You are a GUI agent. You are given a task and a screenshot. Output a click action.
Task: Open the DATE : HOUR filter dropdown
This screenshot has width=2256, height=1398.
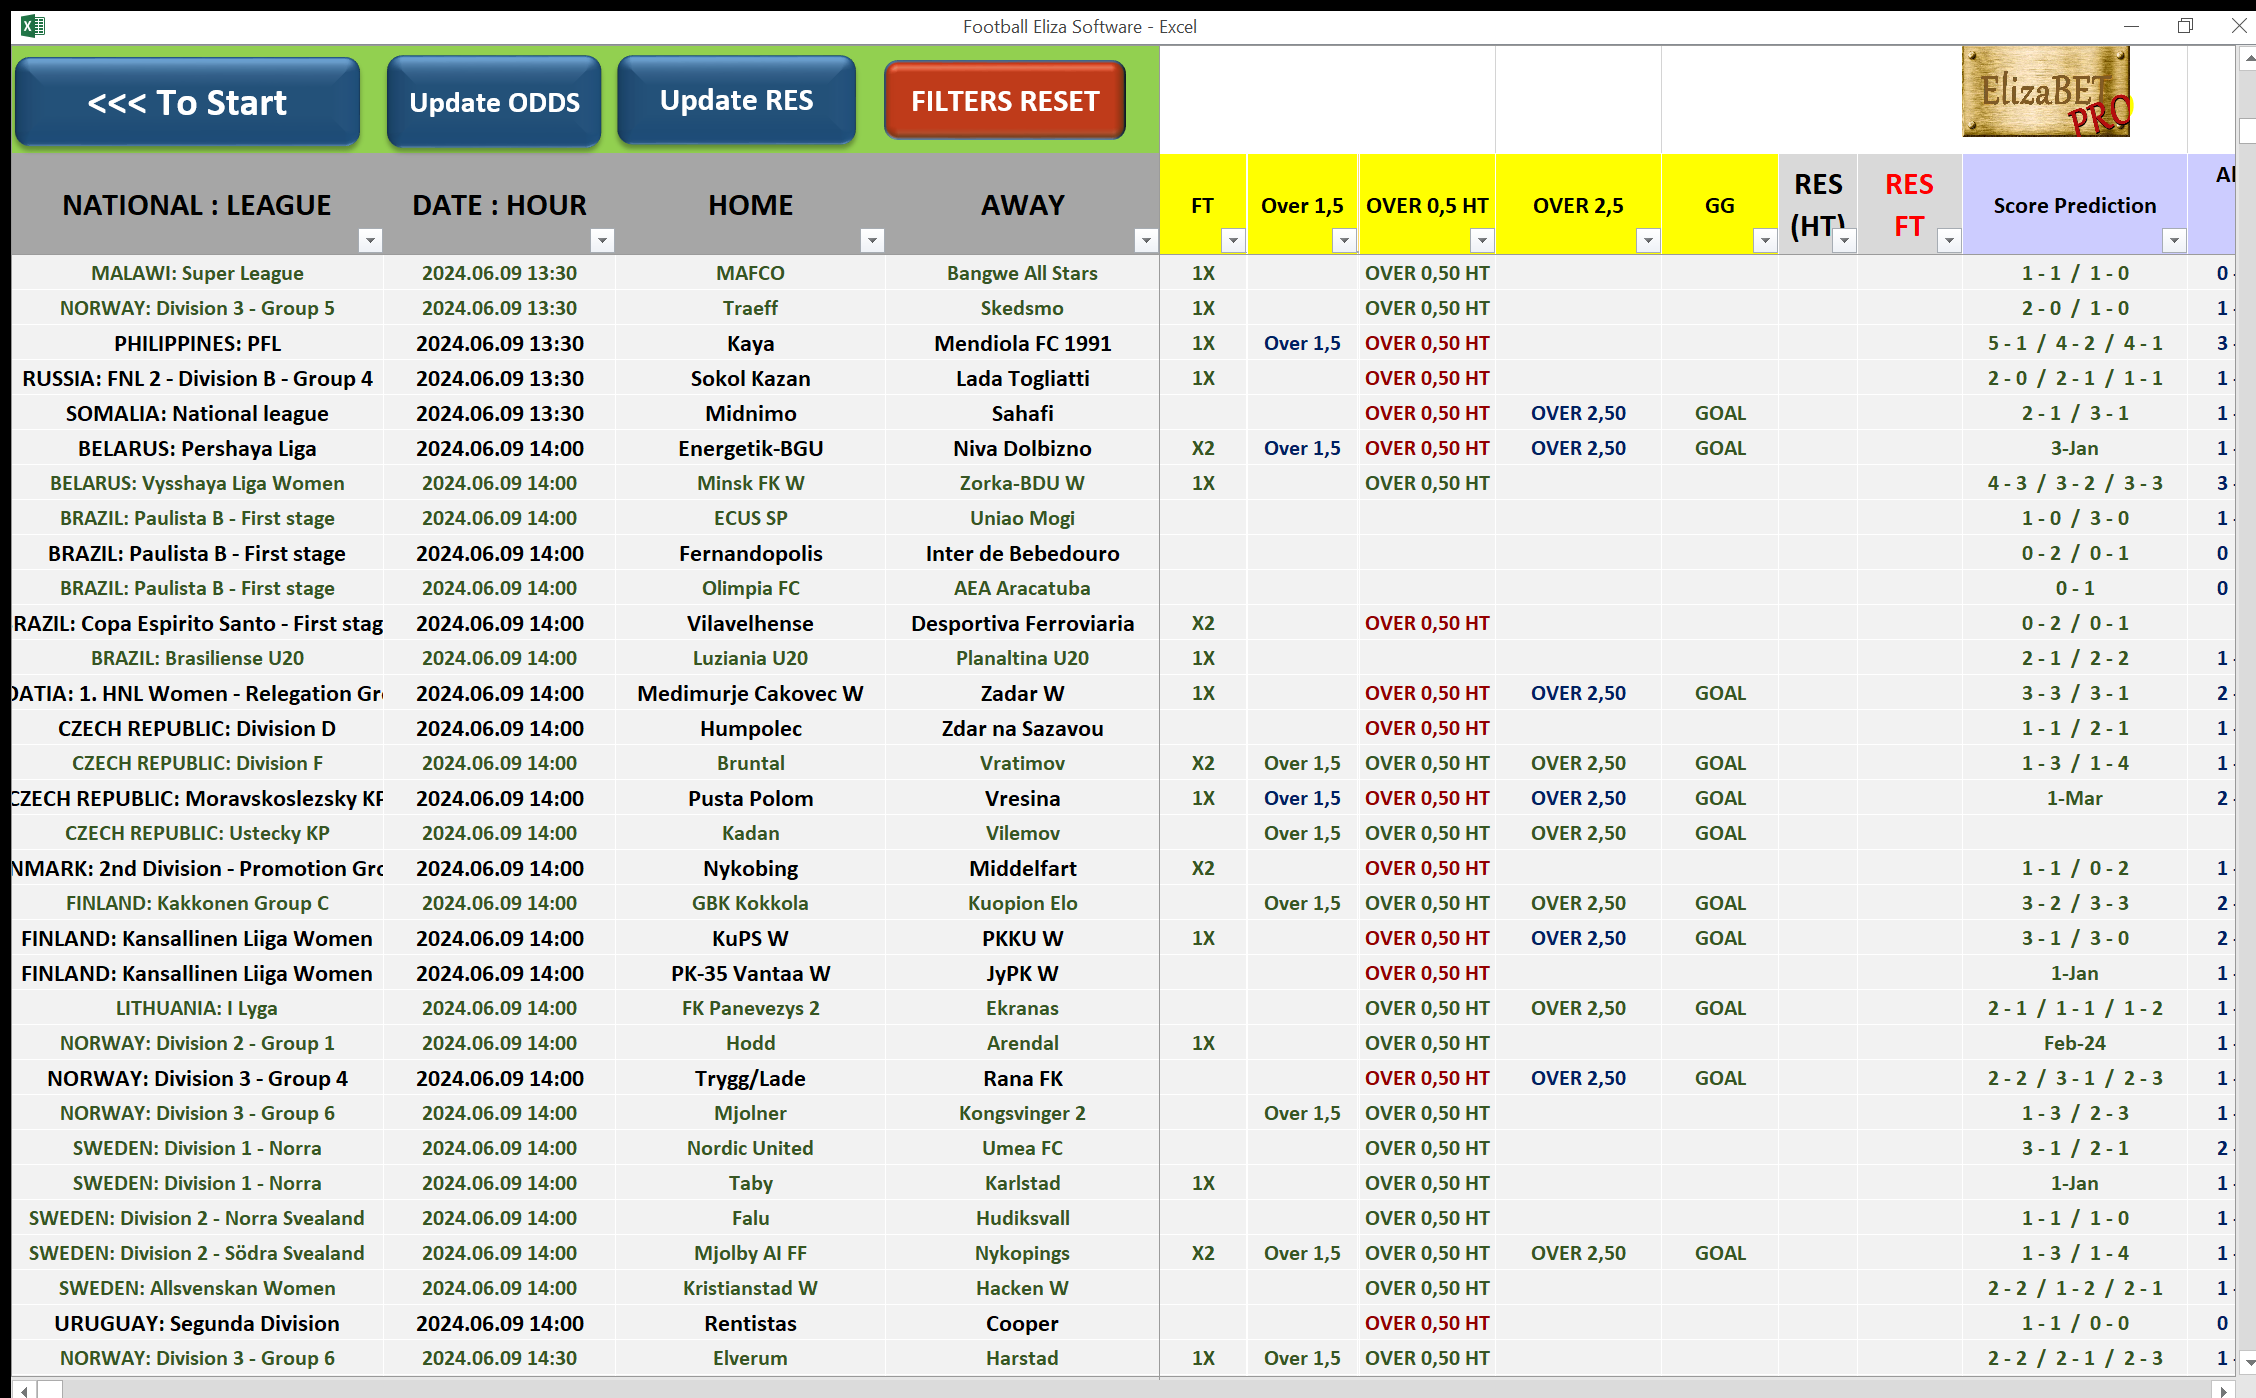pos(602,240)
